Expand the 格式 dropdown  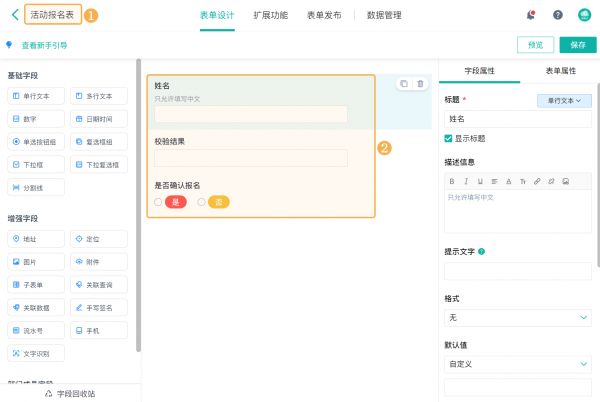click(517, 317)
